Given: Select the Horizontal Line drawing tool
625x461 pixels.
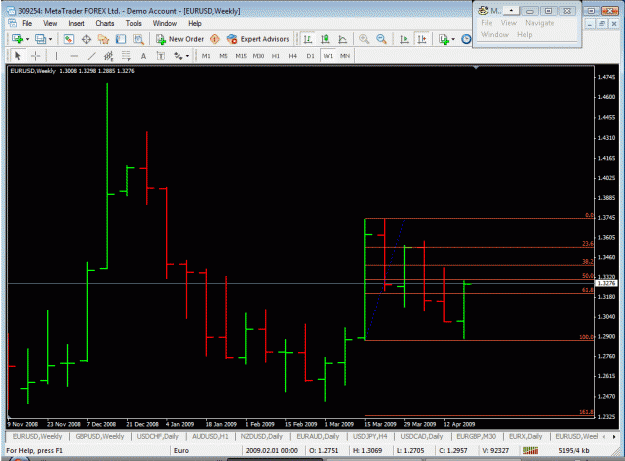Looking at the screenshot, I should (74, 56).
